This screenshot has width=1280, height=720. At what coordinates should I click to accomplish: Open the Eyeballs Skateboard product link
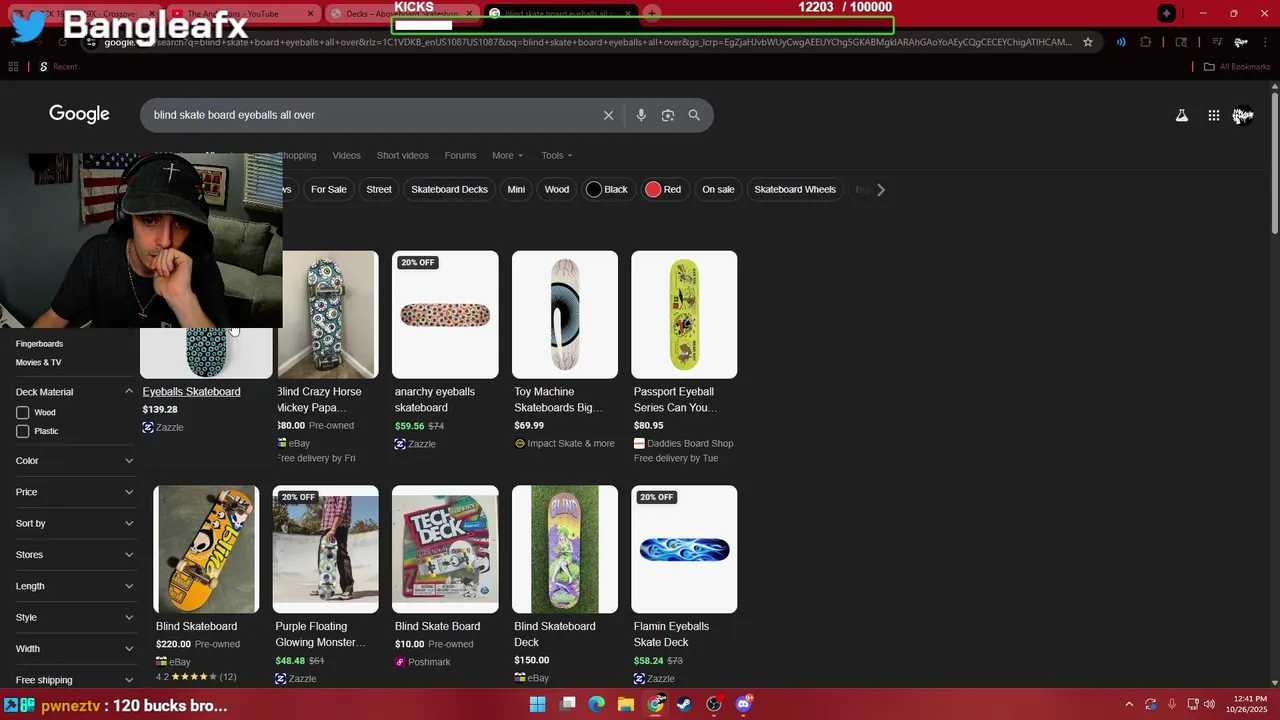tap(191, 392)
